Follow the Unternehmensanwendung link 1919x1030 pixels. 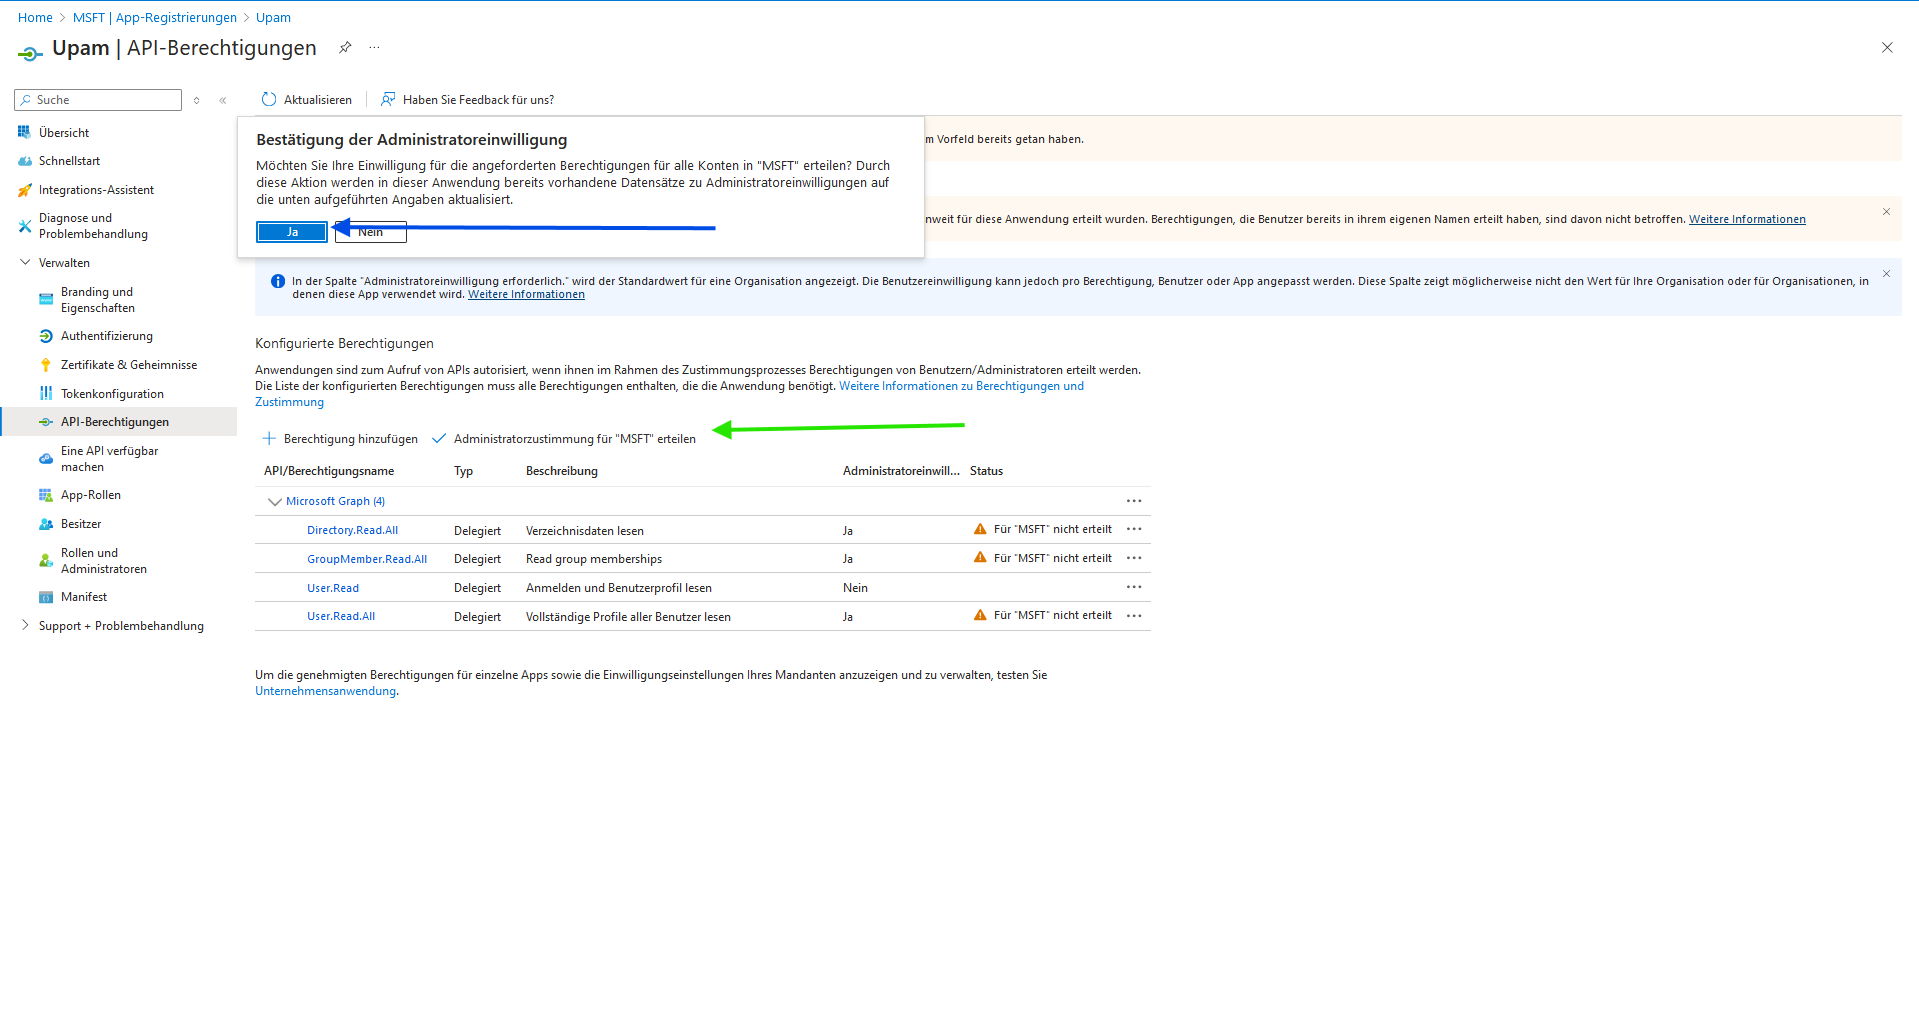[x=325, y=691]
